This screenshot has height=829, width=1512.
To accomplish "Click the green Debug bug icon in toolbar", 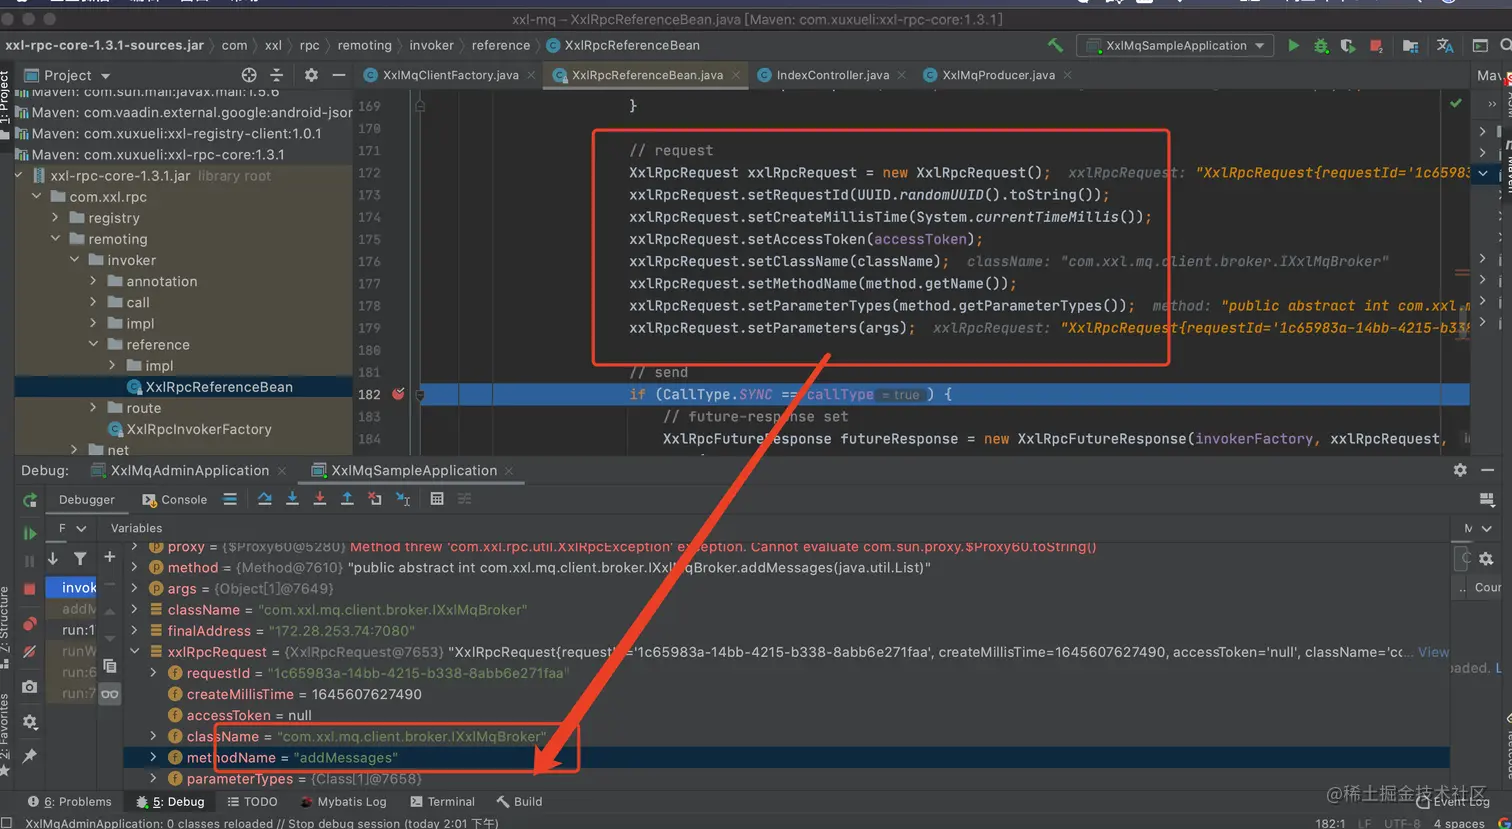I will (x=1321, y=46).
